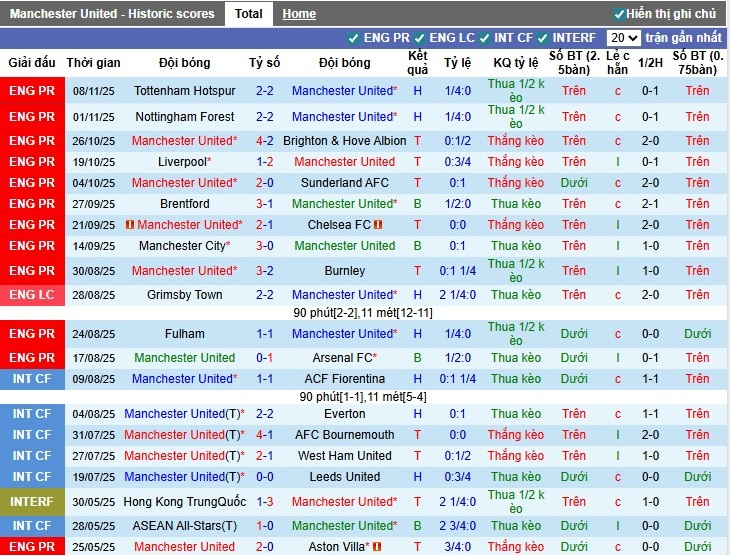
Task: Click the 3/4:0 odds for Aston Villa match
Action: (457, 547)
